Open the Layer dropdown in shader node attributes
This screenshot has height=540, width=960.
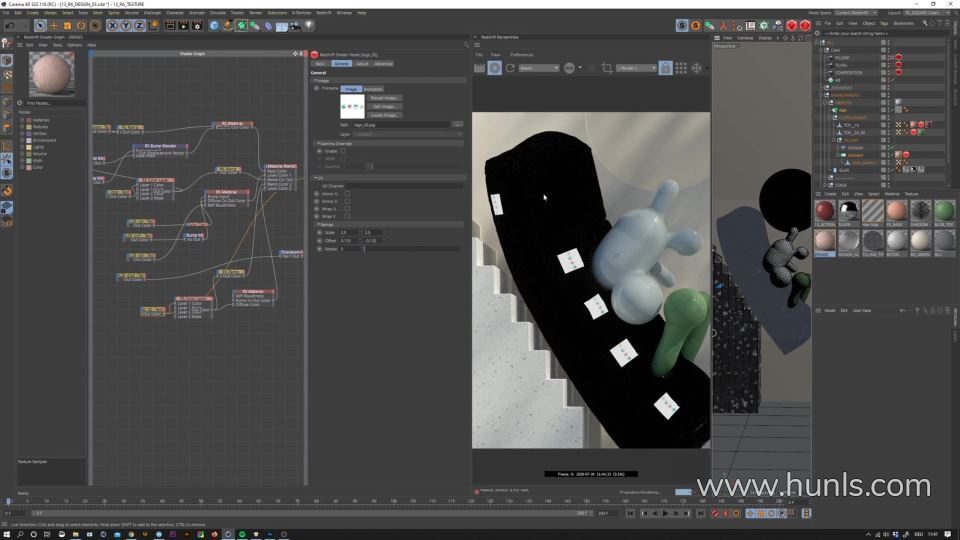coord(407,134)
